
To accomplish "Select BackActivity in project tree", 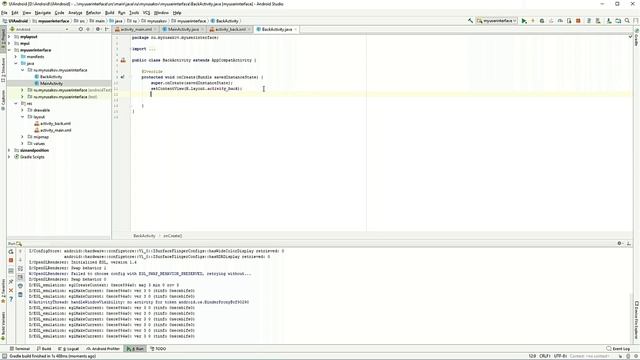I will [x=51, y=77].
